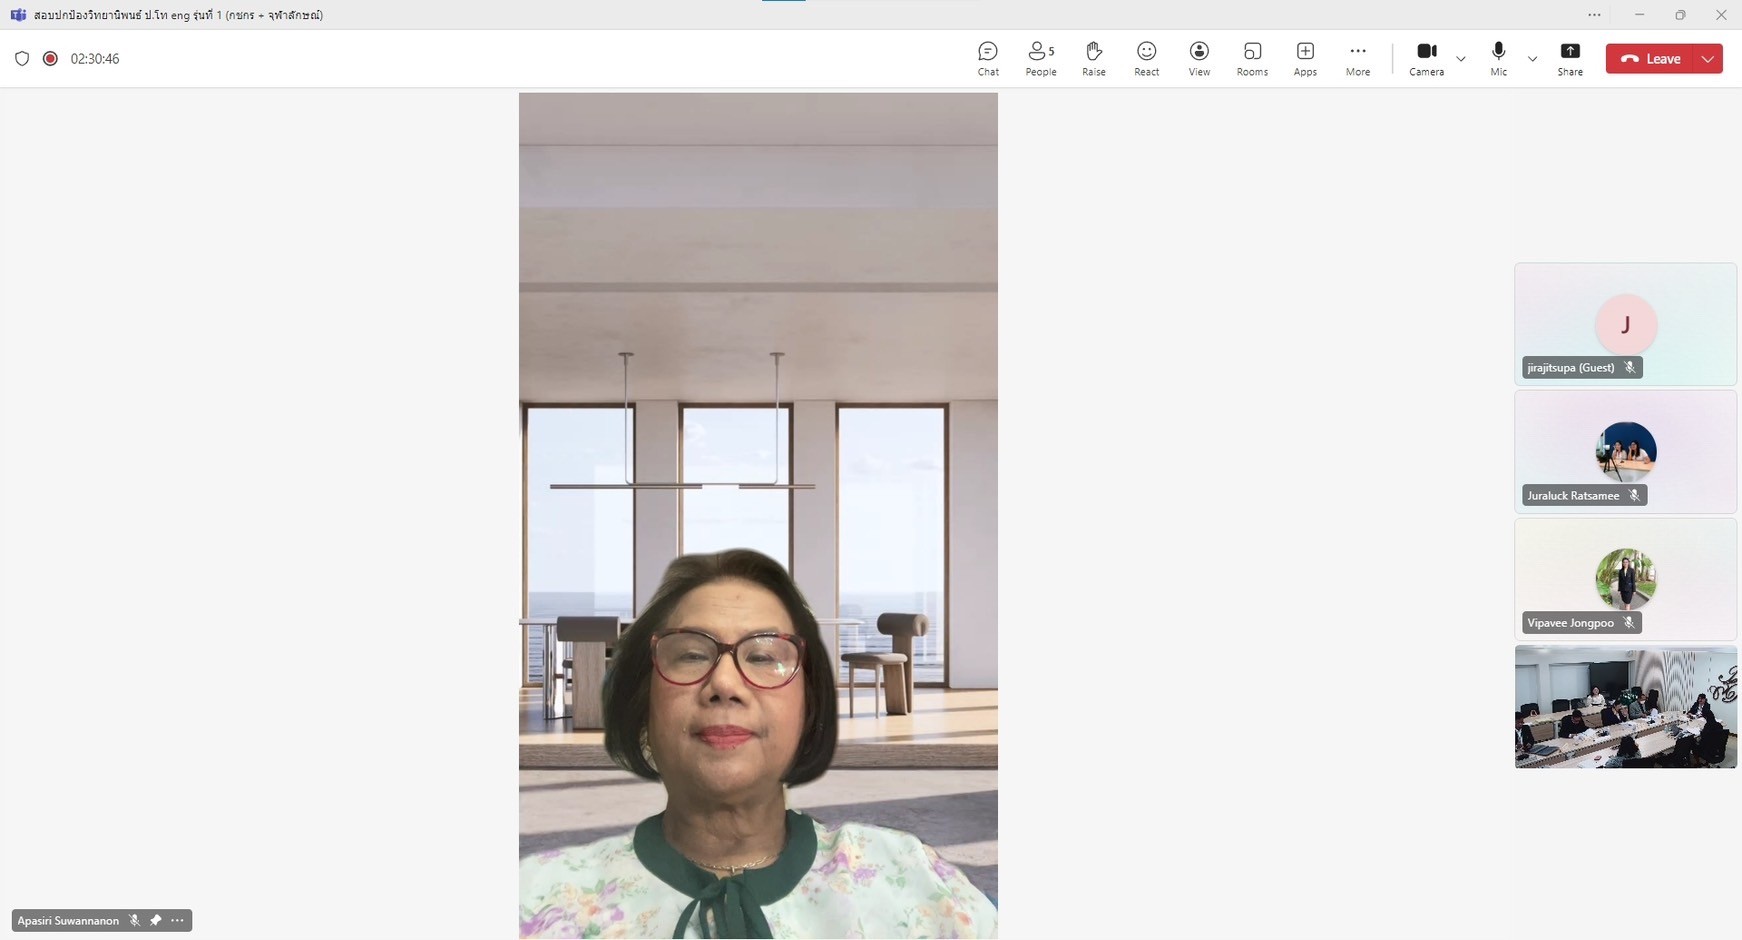
Task: Click Vipavee Jongpoo profile picture
Action: (x=1626, y=579)
